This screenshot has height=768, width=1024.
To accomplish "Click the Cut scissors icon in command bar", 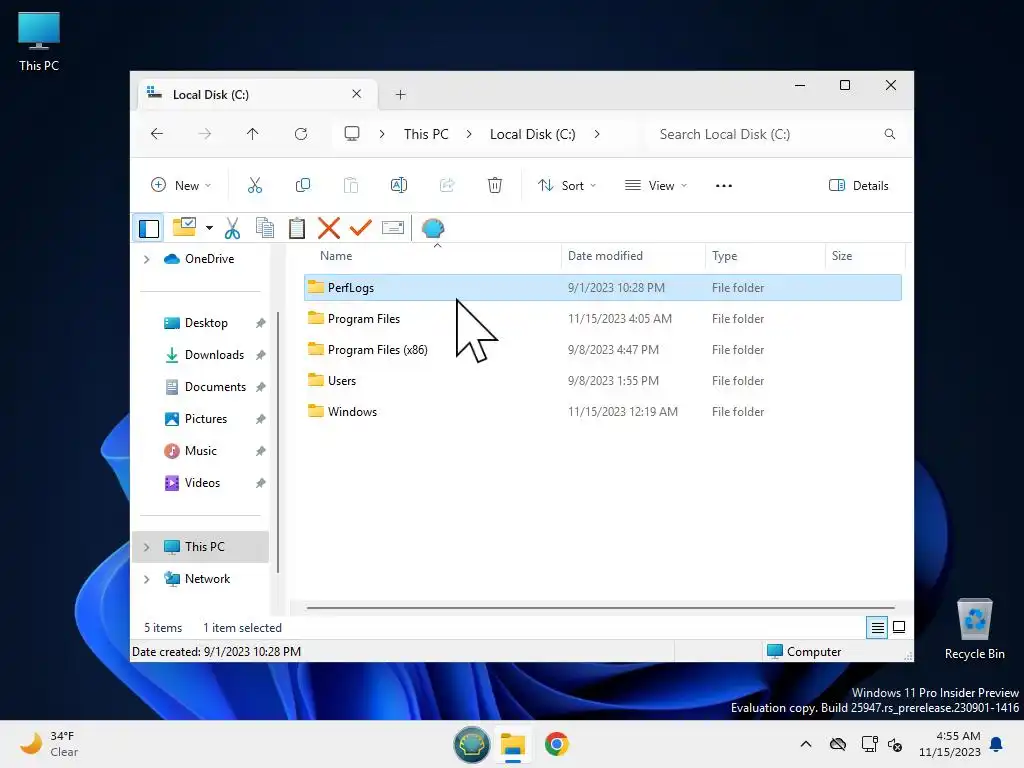I will pyautogui.click(x=255, y=185).
